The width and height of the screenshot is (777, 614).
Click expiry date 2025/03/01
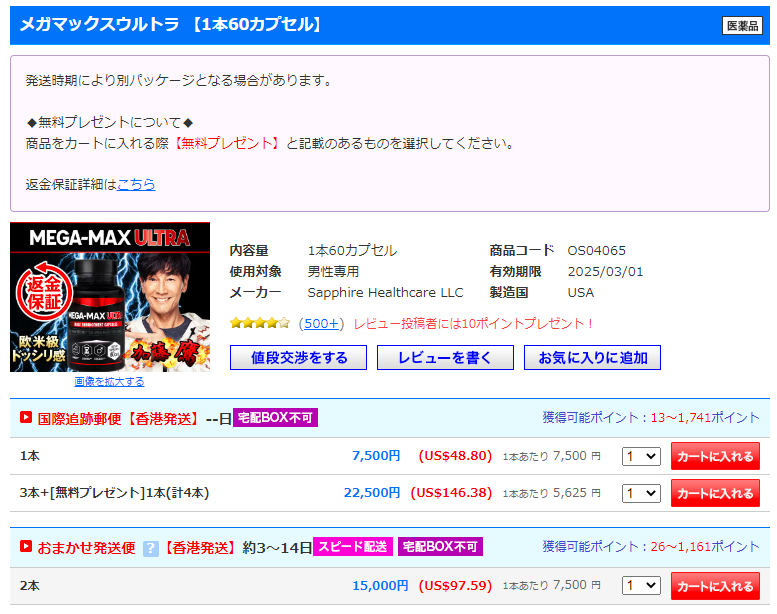click(x=605, y=272)
